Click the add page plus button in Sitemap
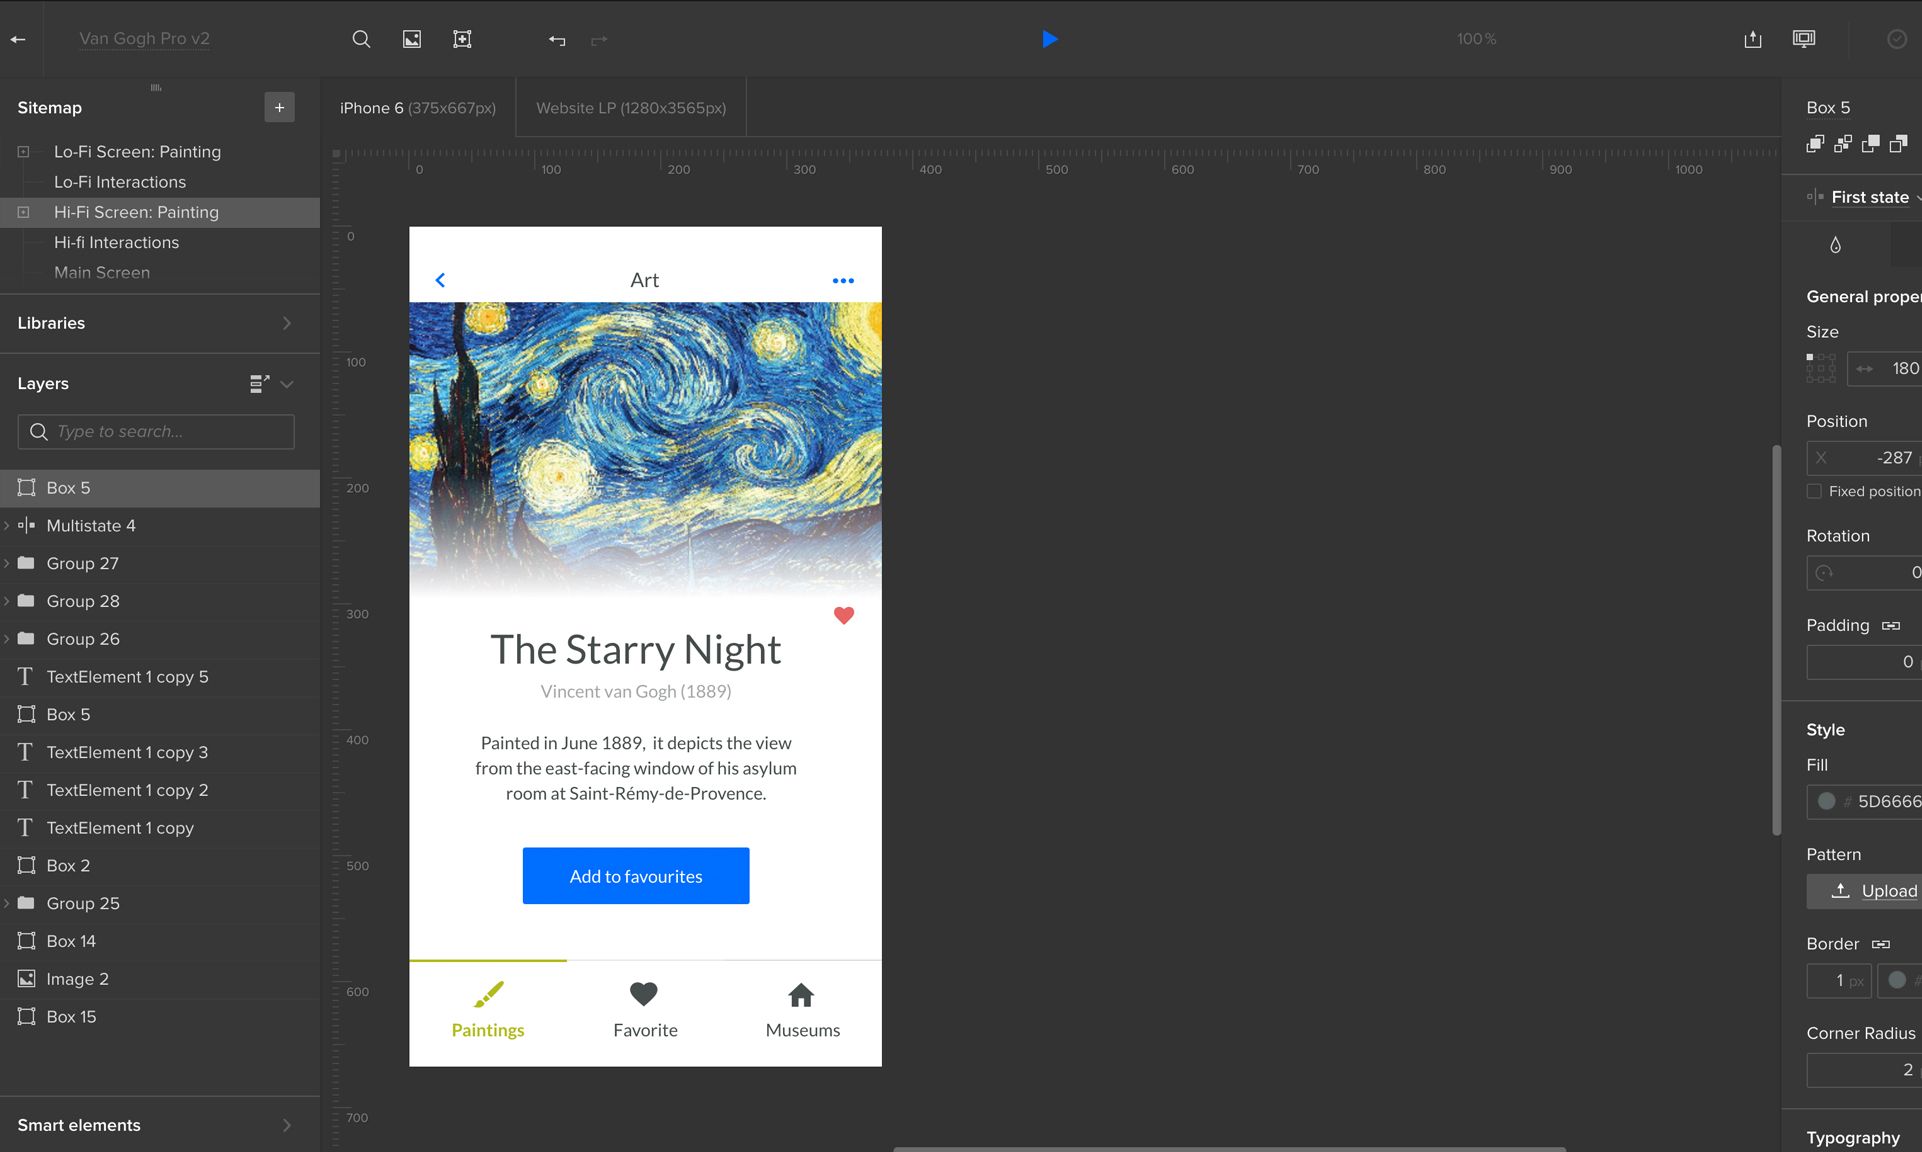The width and height of the screenshot is (1922, 1152). coord(279,107)
